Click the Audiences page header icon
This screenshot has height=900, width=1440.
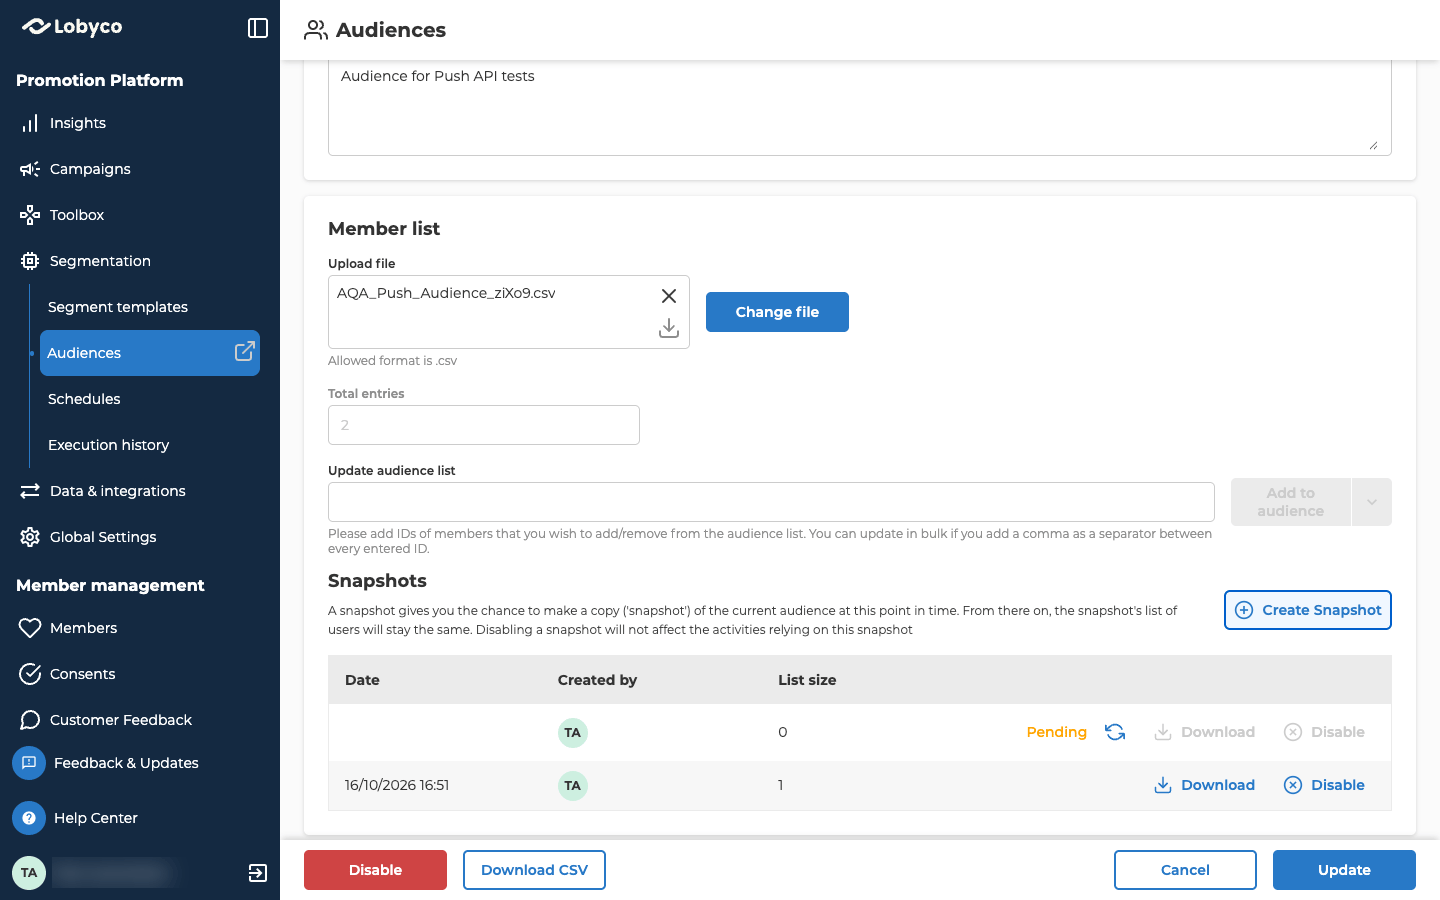click(316, 30)
